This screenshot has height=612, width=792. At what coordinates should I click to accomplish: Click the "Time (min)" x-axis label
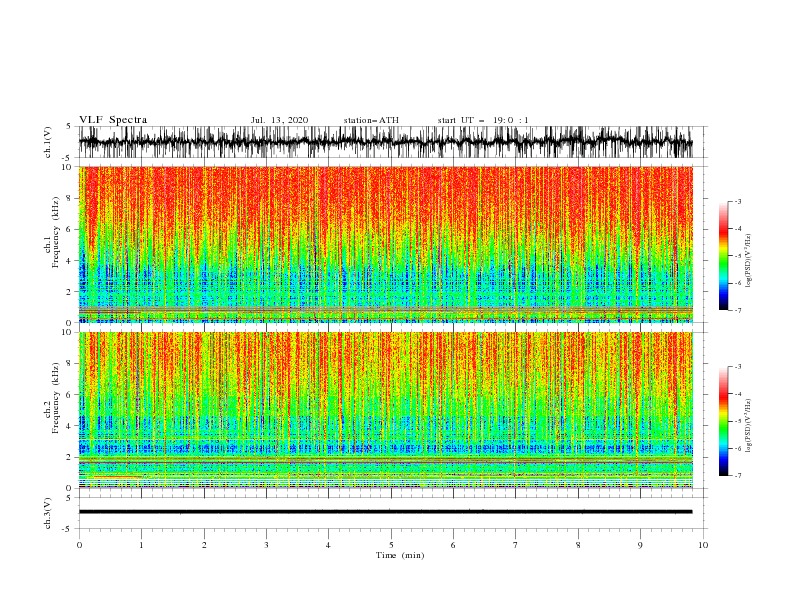[x=400, y=555]
